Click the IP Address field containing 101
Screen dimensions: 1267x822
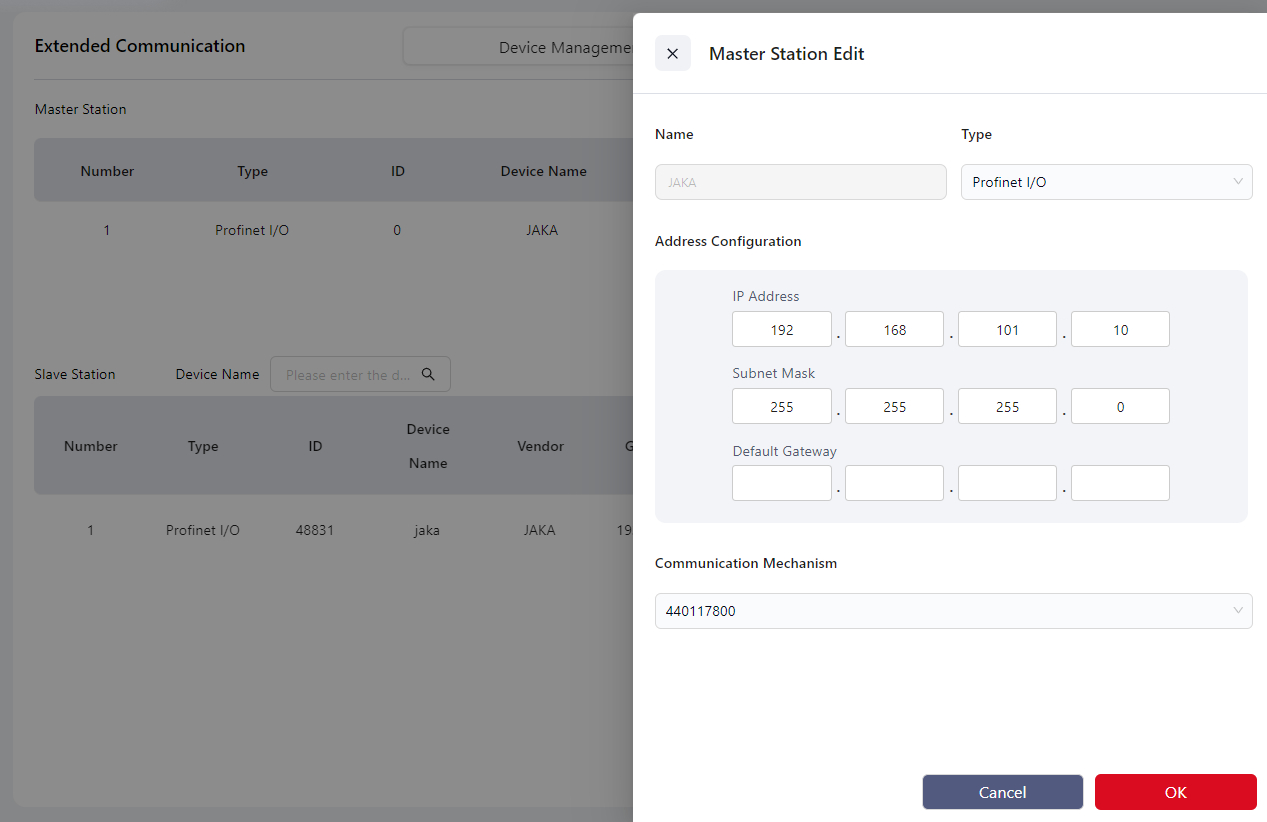(1007, 329)
